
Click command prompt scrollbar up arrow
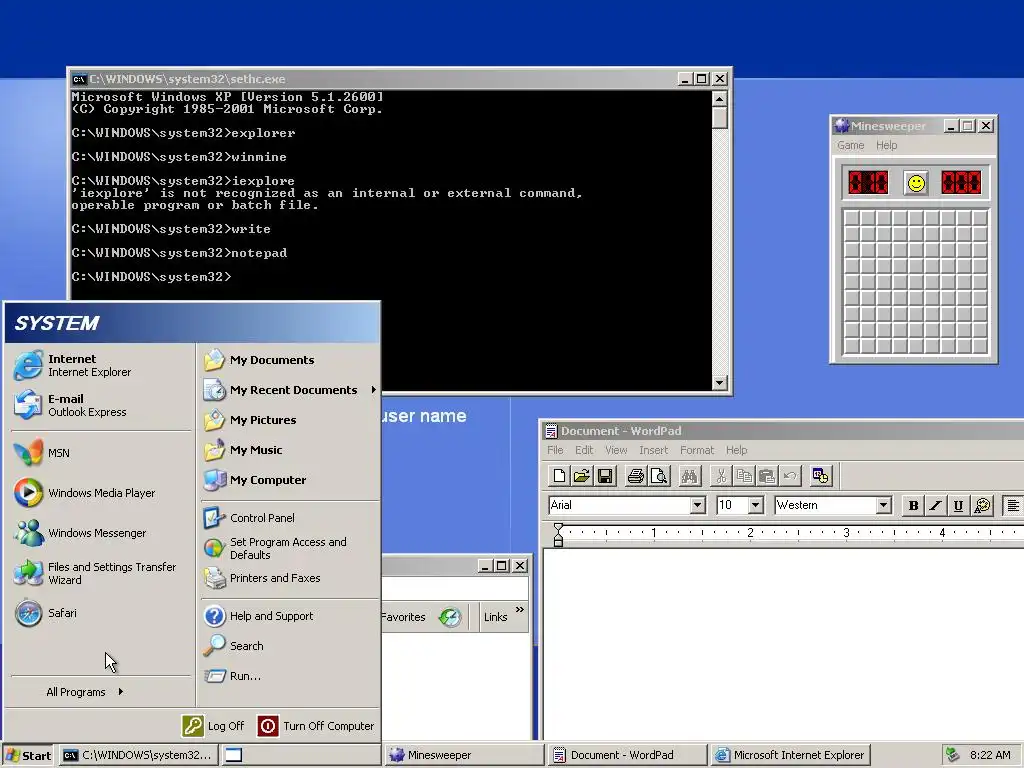tap(720, 99)
